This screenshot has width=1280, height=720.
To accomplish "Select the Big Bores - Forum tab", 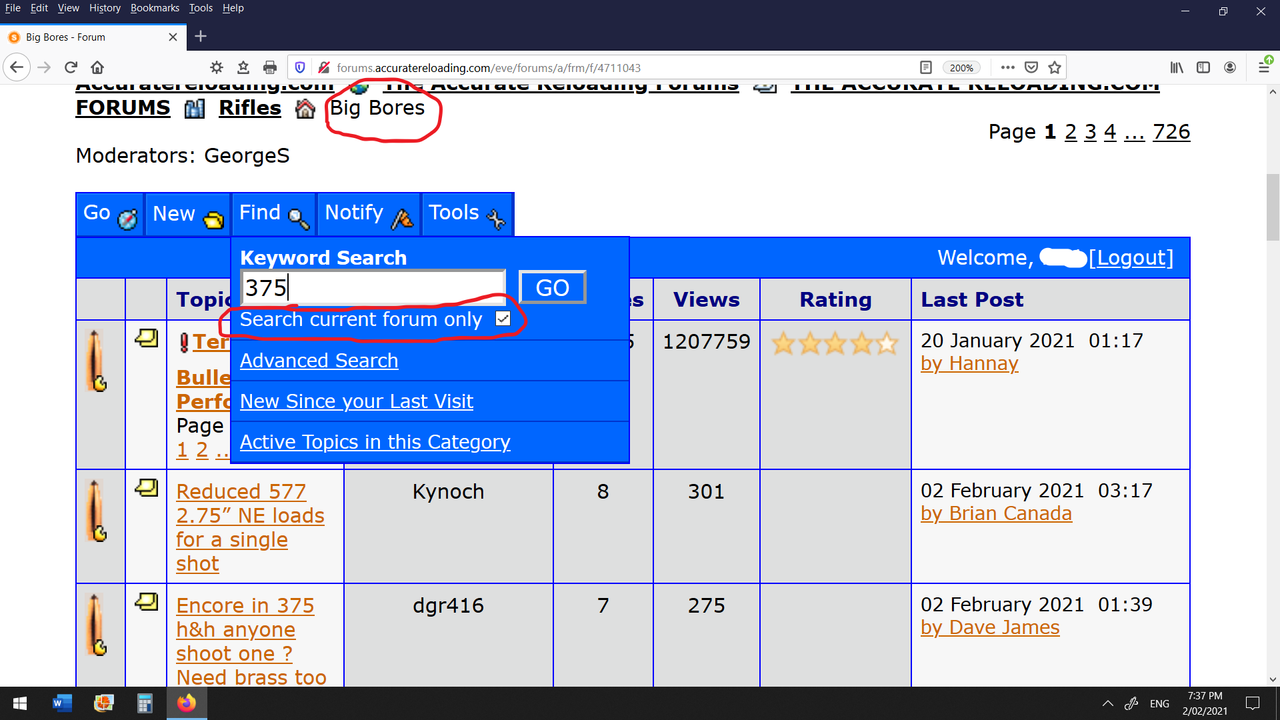I will [92, 37].
